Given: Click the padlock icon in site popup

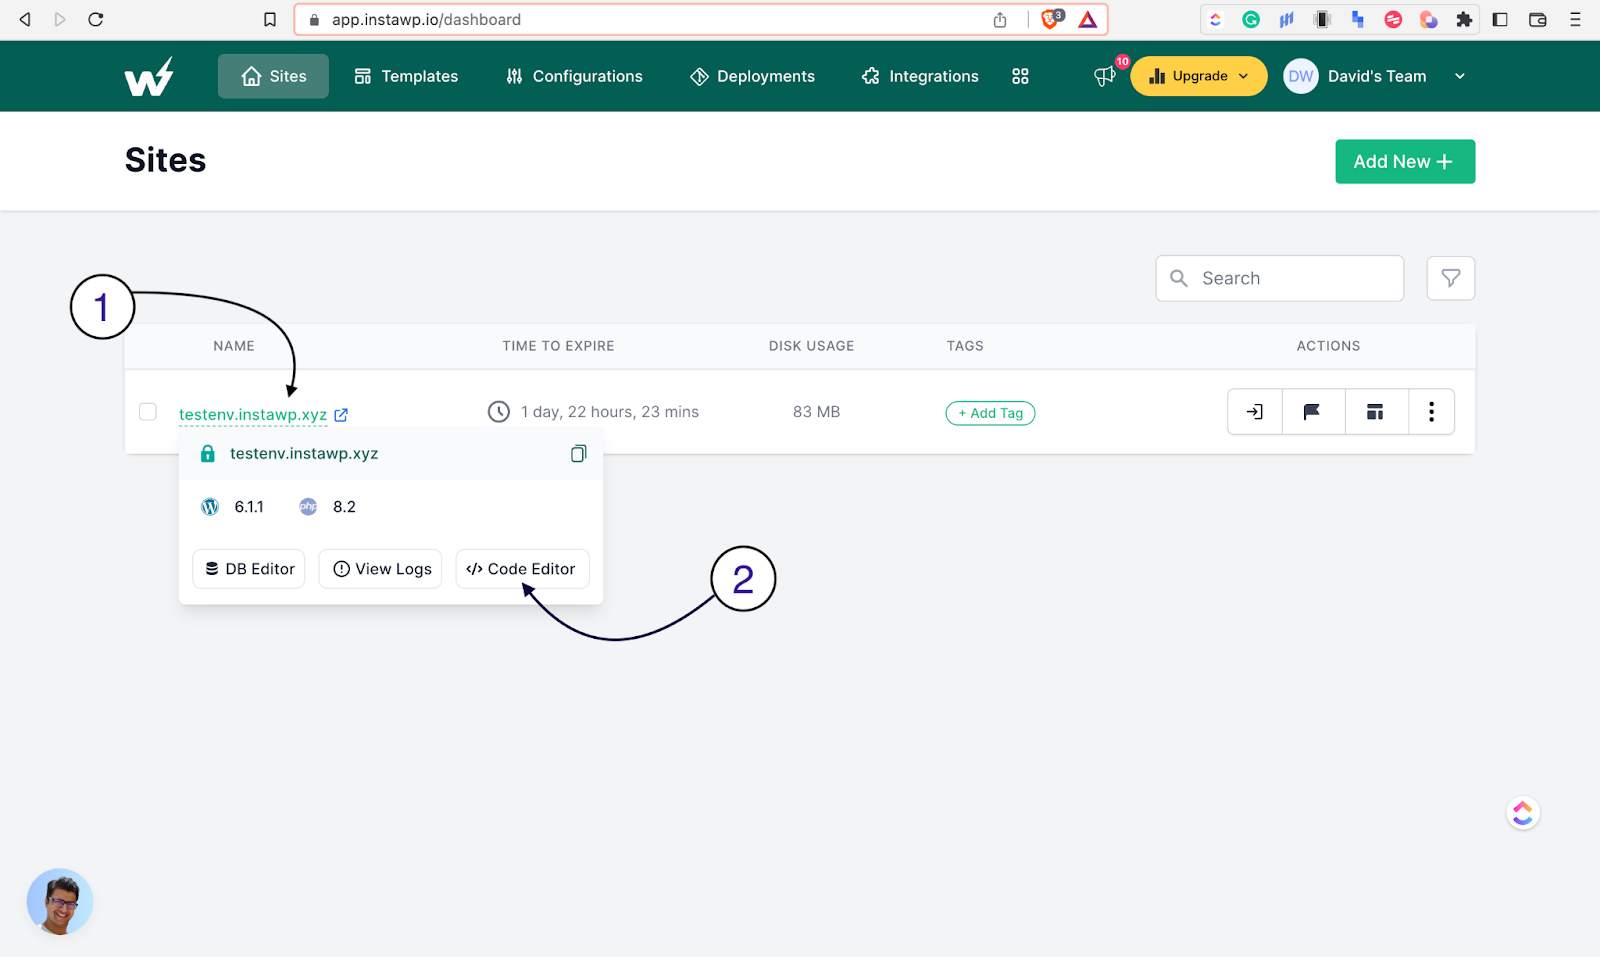Looking at the screenshot, I should 208,454.
